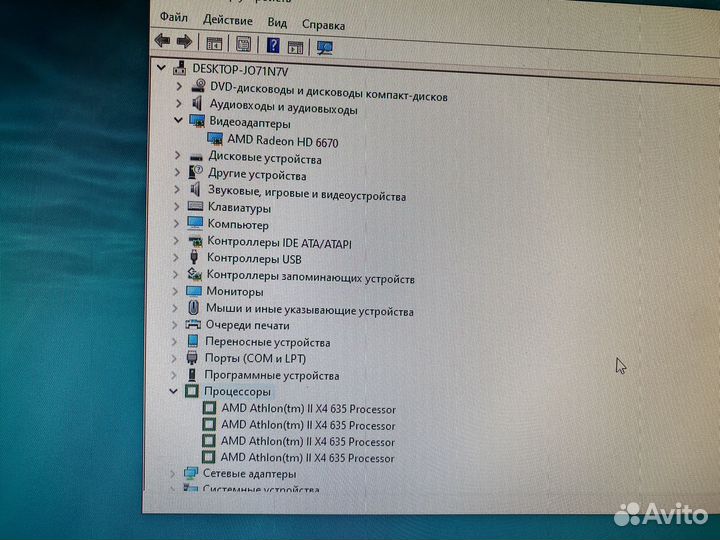Click the computer icon beside DESKTOP-JO71N7V

(180, 68)
